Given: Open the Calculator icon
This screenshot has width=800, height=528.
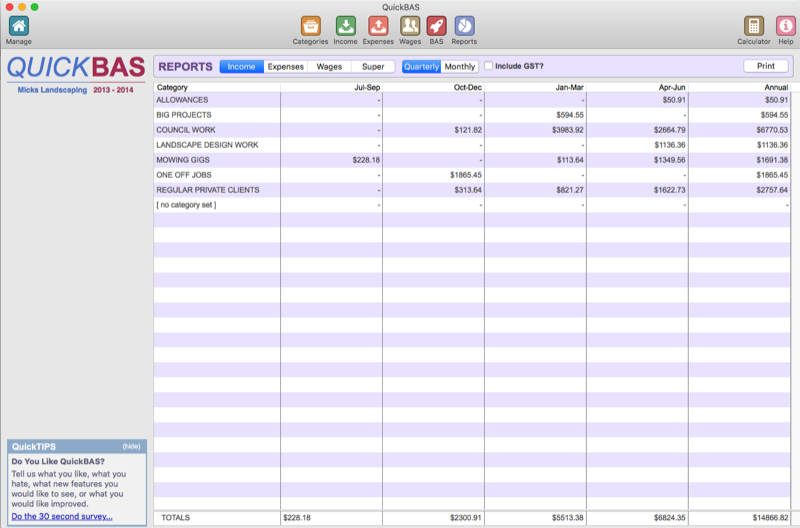Looking at the screenshot, I should 754,26.
